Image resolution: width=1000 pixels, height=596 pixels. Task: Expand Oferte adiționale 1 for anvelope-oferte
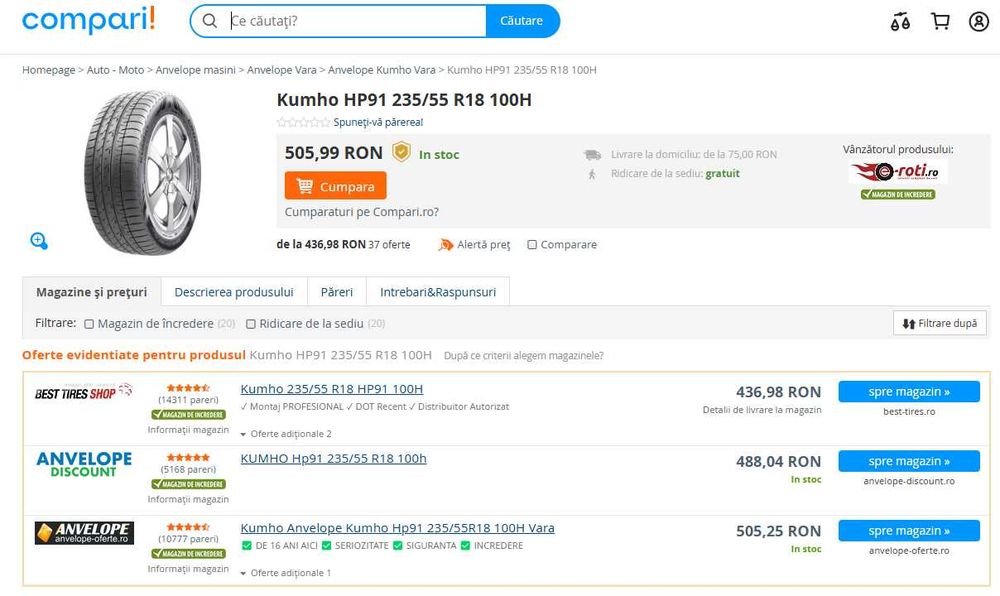(286, 572)
